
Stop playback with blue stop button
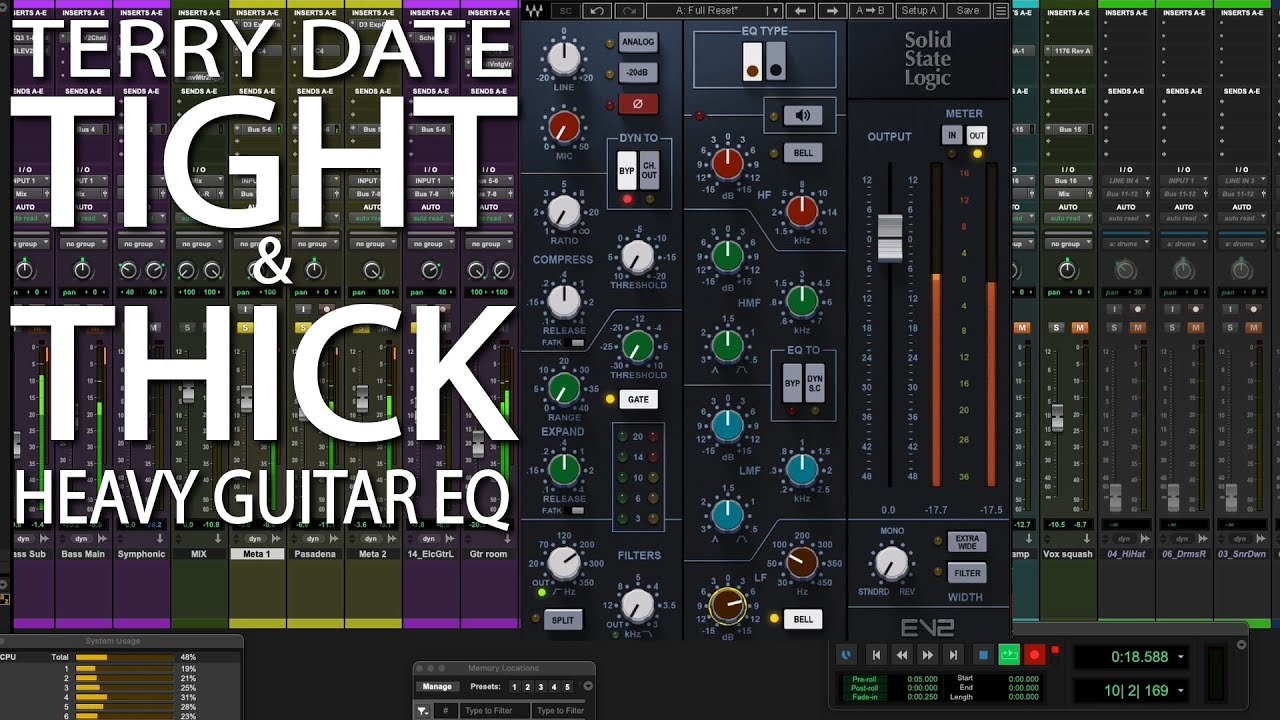click(983, 655)
